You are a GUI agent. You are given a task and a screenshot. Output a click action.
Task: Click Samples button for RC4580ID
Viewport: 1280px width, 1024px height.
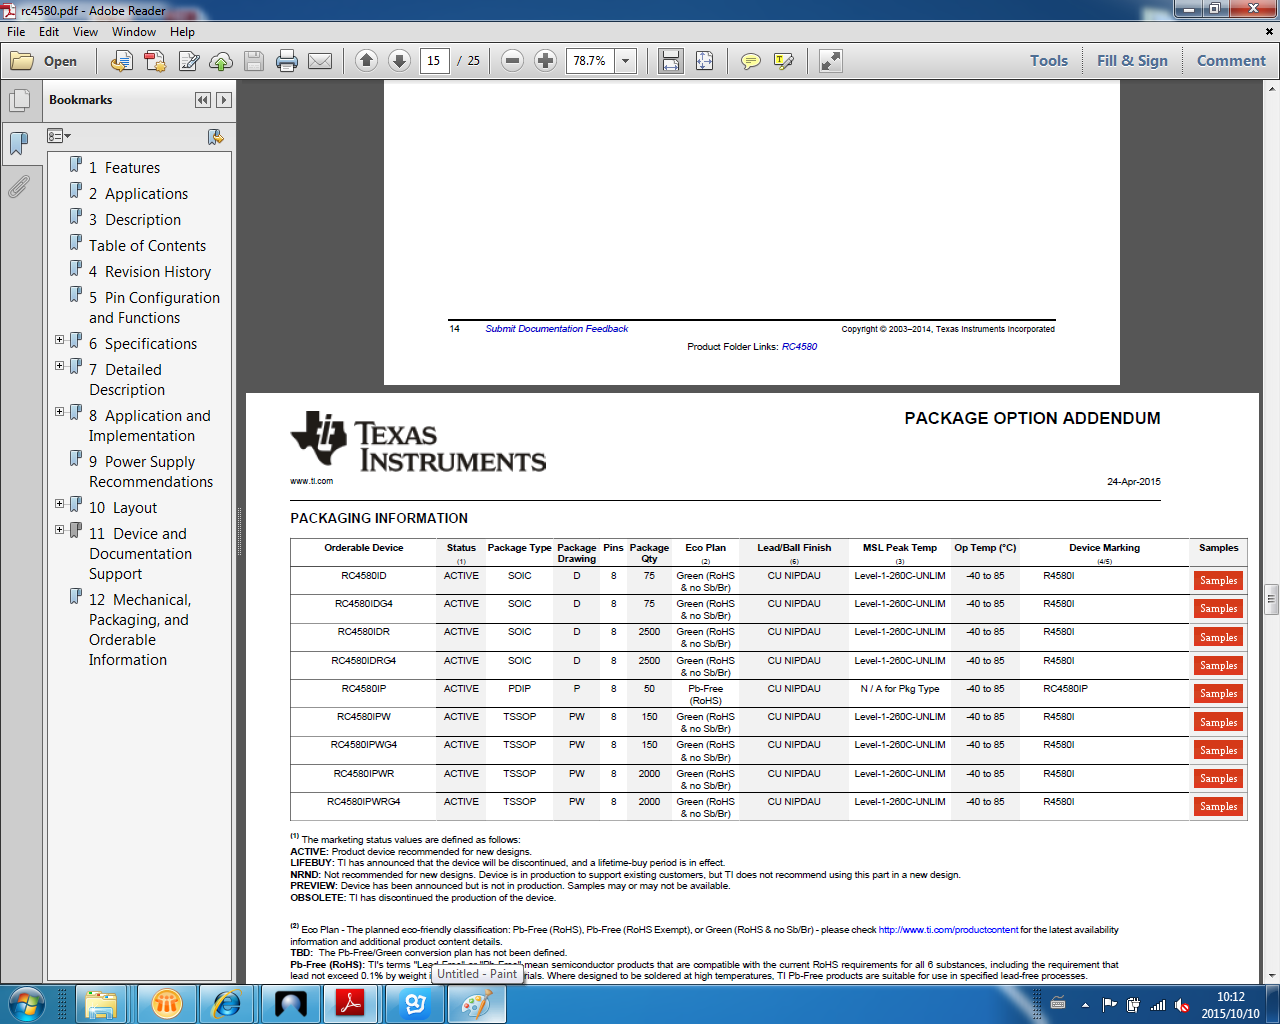click(x=1219, y=580)
